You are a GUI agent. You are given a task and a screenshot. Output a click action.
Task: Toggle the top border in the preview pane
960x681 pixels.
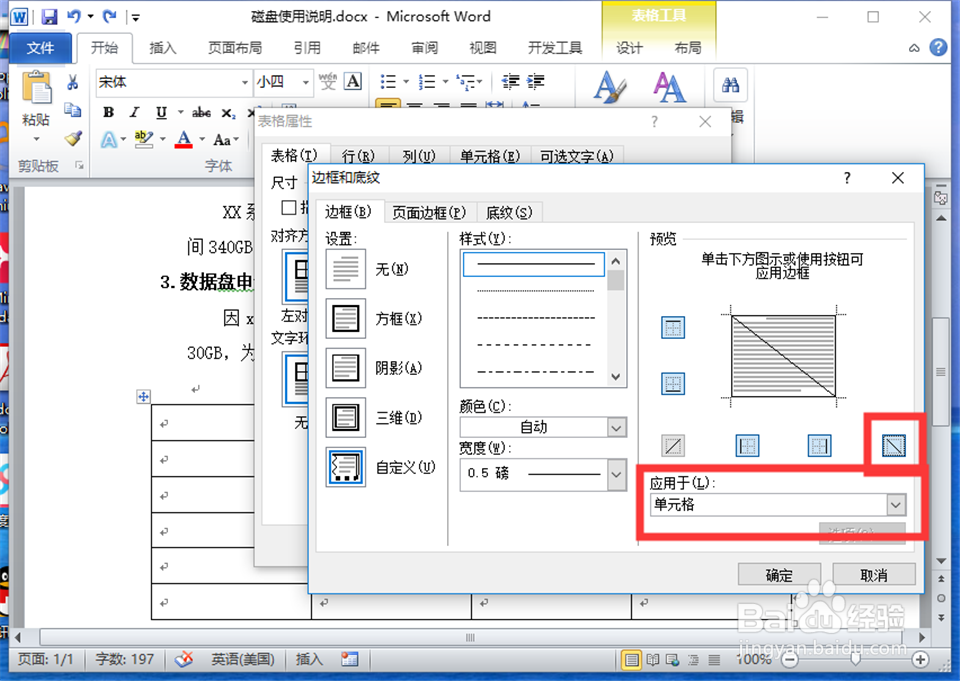coord(672,327)
